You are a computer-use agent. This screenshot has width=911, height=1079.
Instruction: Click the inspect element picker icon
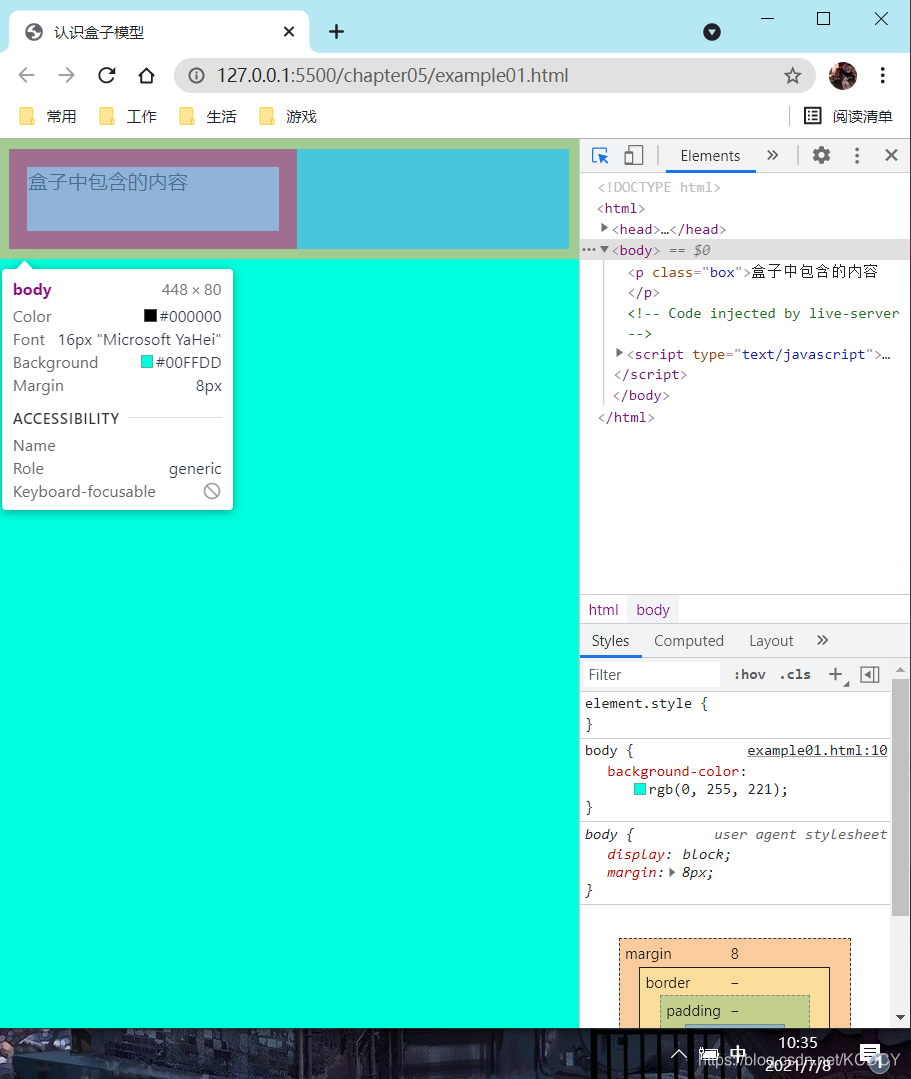click(x=600, y=156)
